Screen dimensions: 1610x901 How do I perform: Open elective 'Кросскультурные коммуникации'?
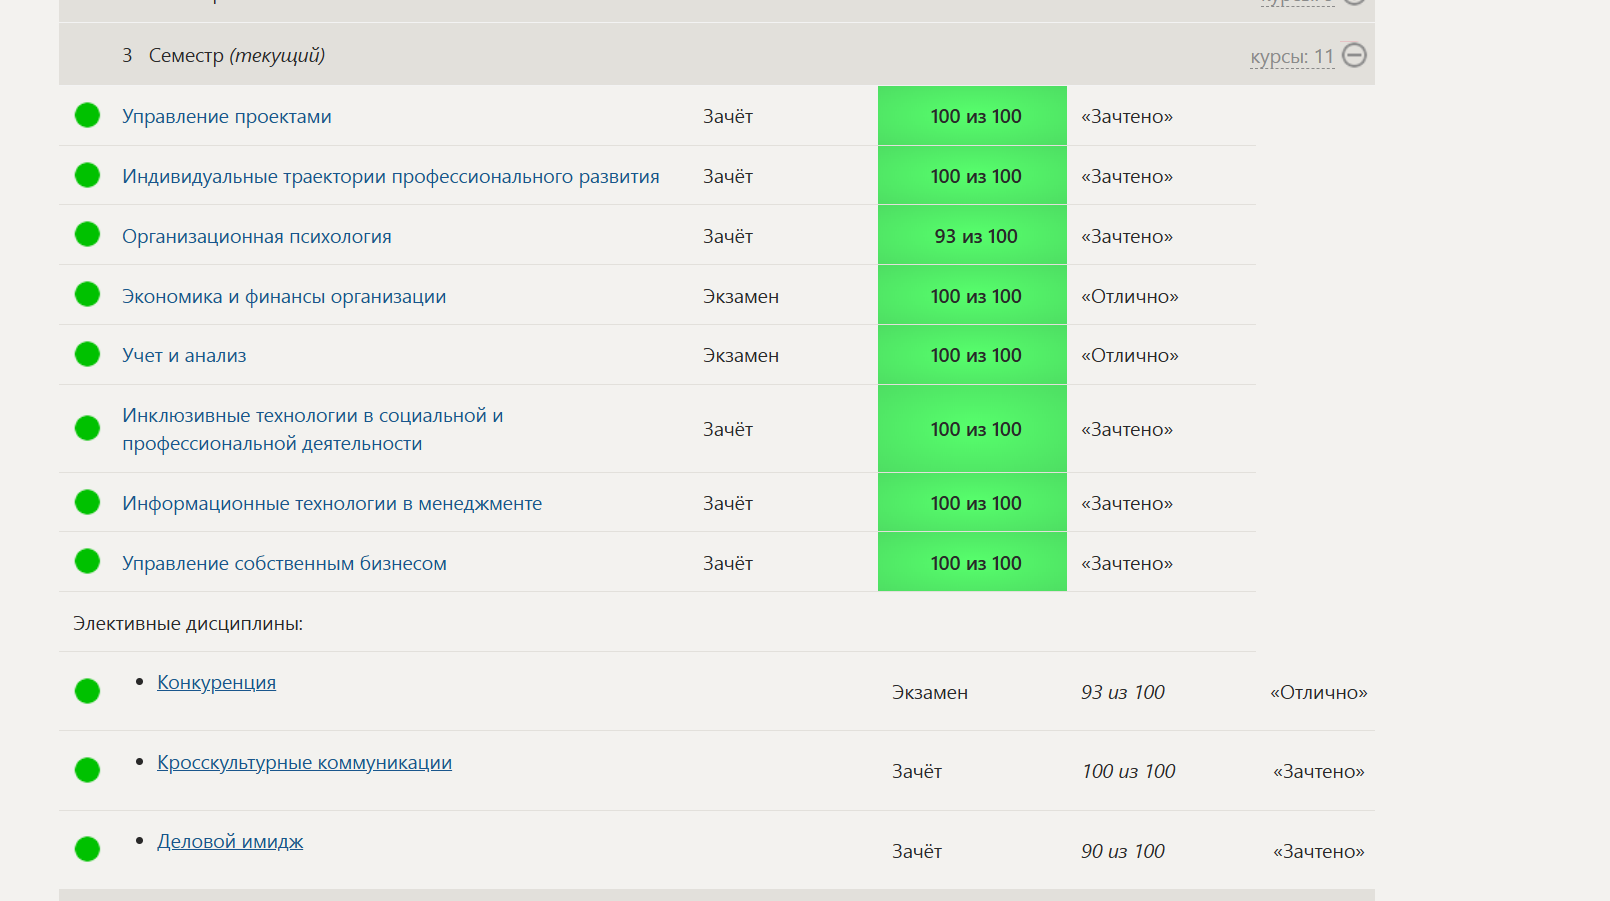(x=304, y=763)
